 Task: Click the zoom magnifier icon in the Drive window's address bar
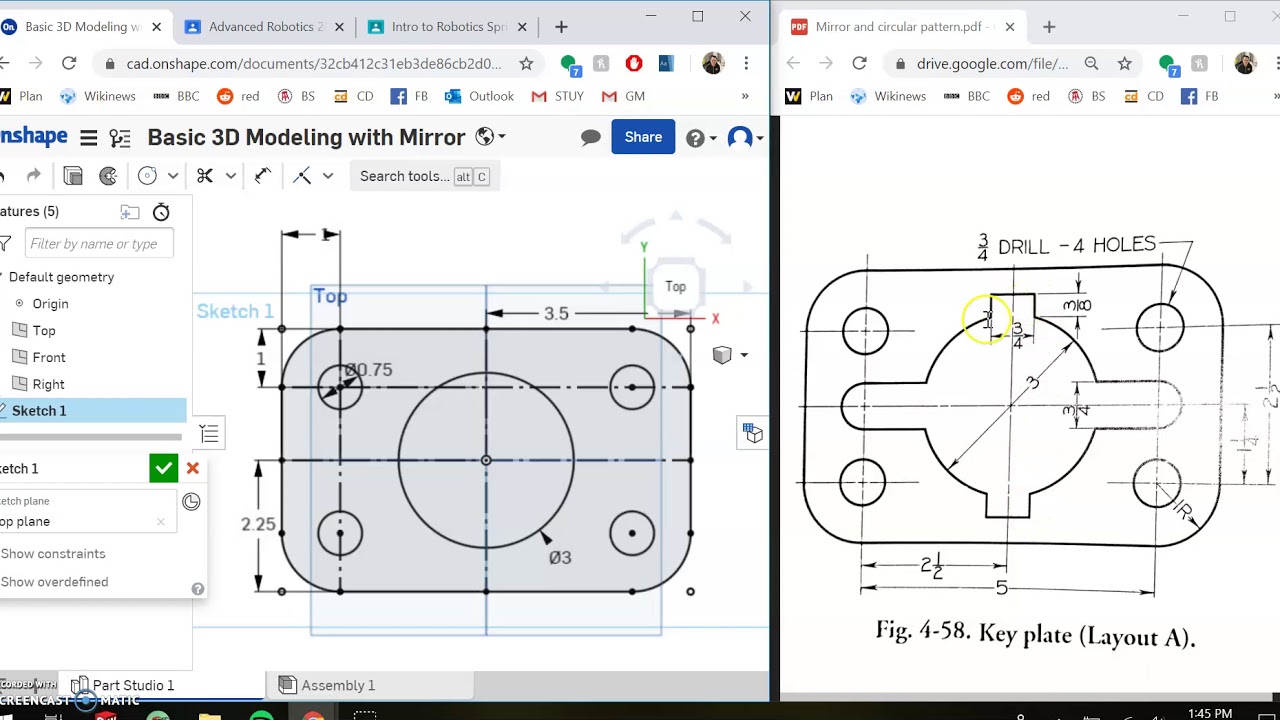pos(1092,63)
